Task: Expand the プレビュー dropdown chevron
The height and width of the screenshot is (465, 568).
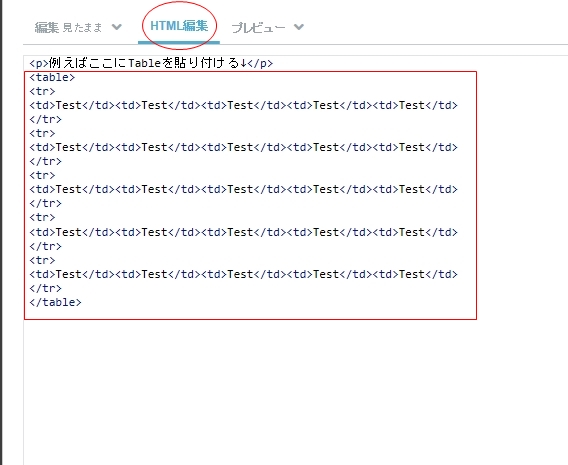Action: (x=298, y=27)
